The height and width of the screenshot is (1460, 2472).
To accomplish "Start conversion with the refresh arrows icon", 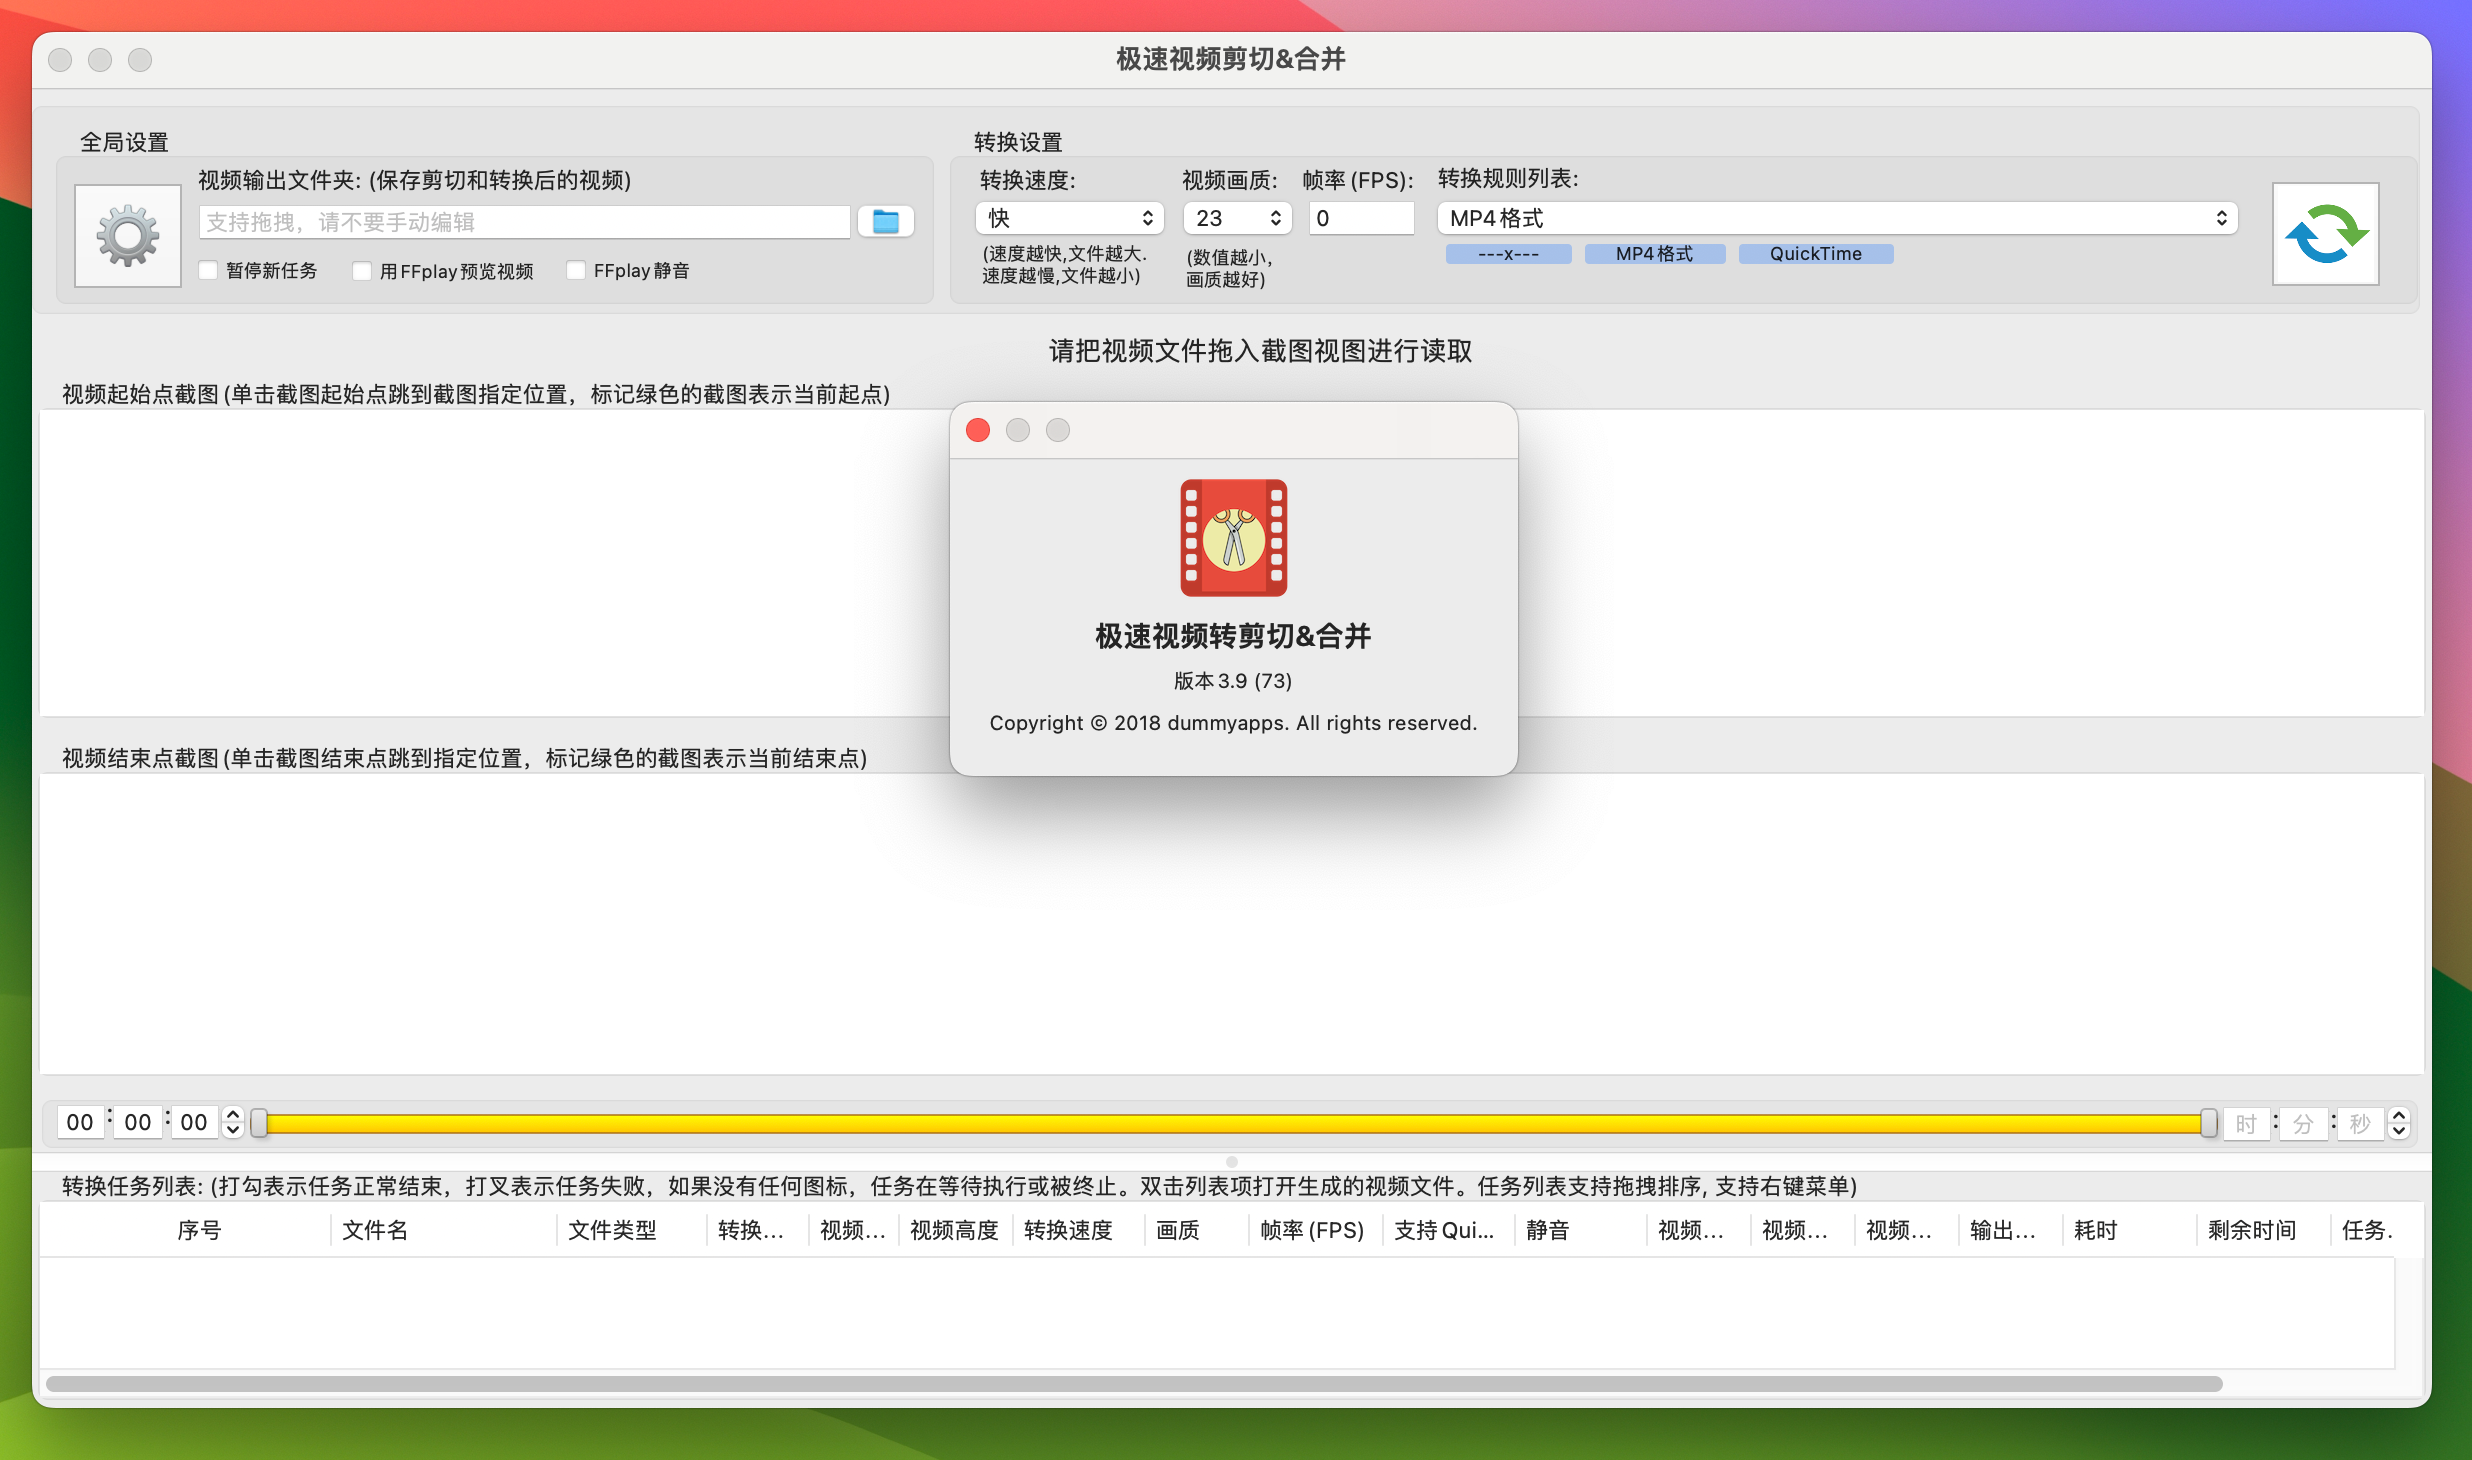I will (x=2325, y=234).
